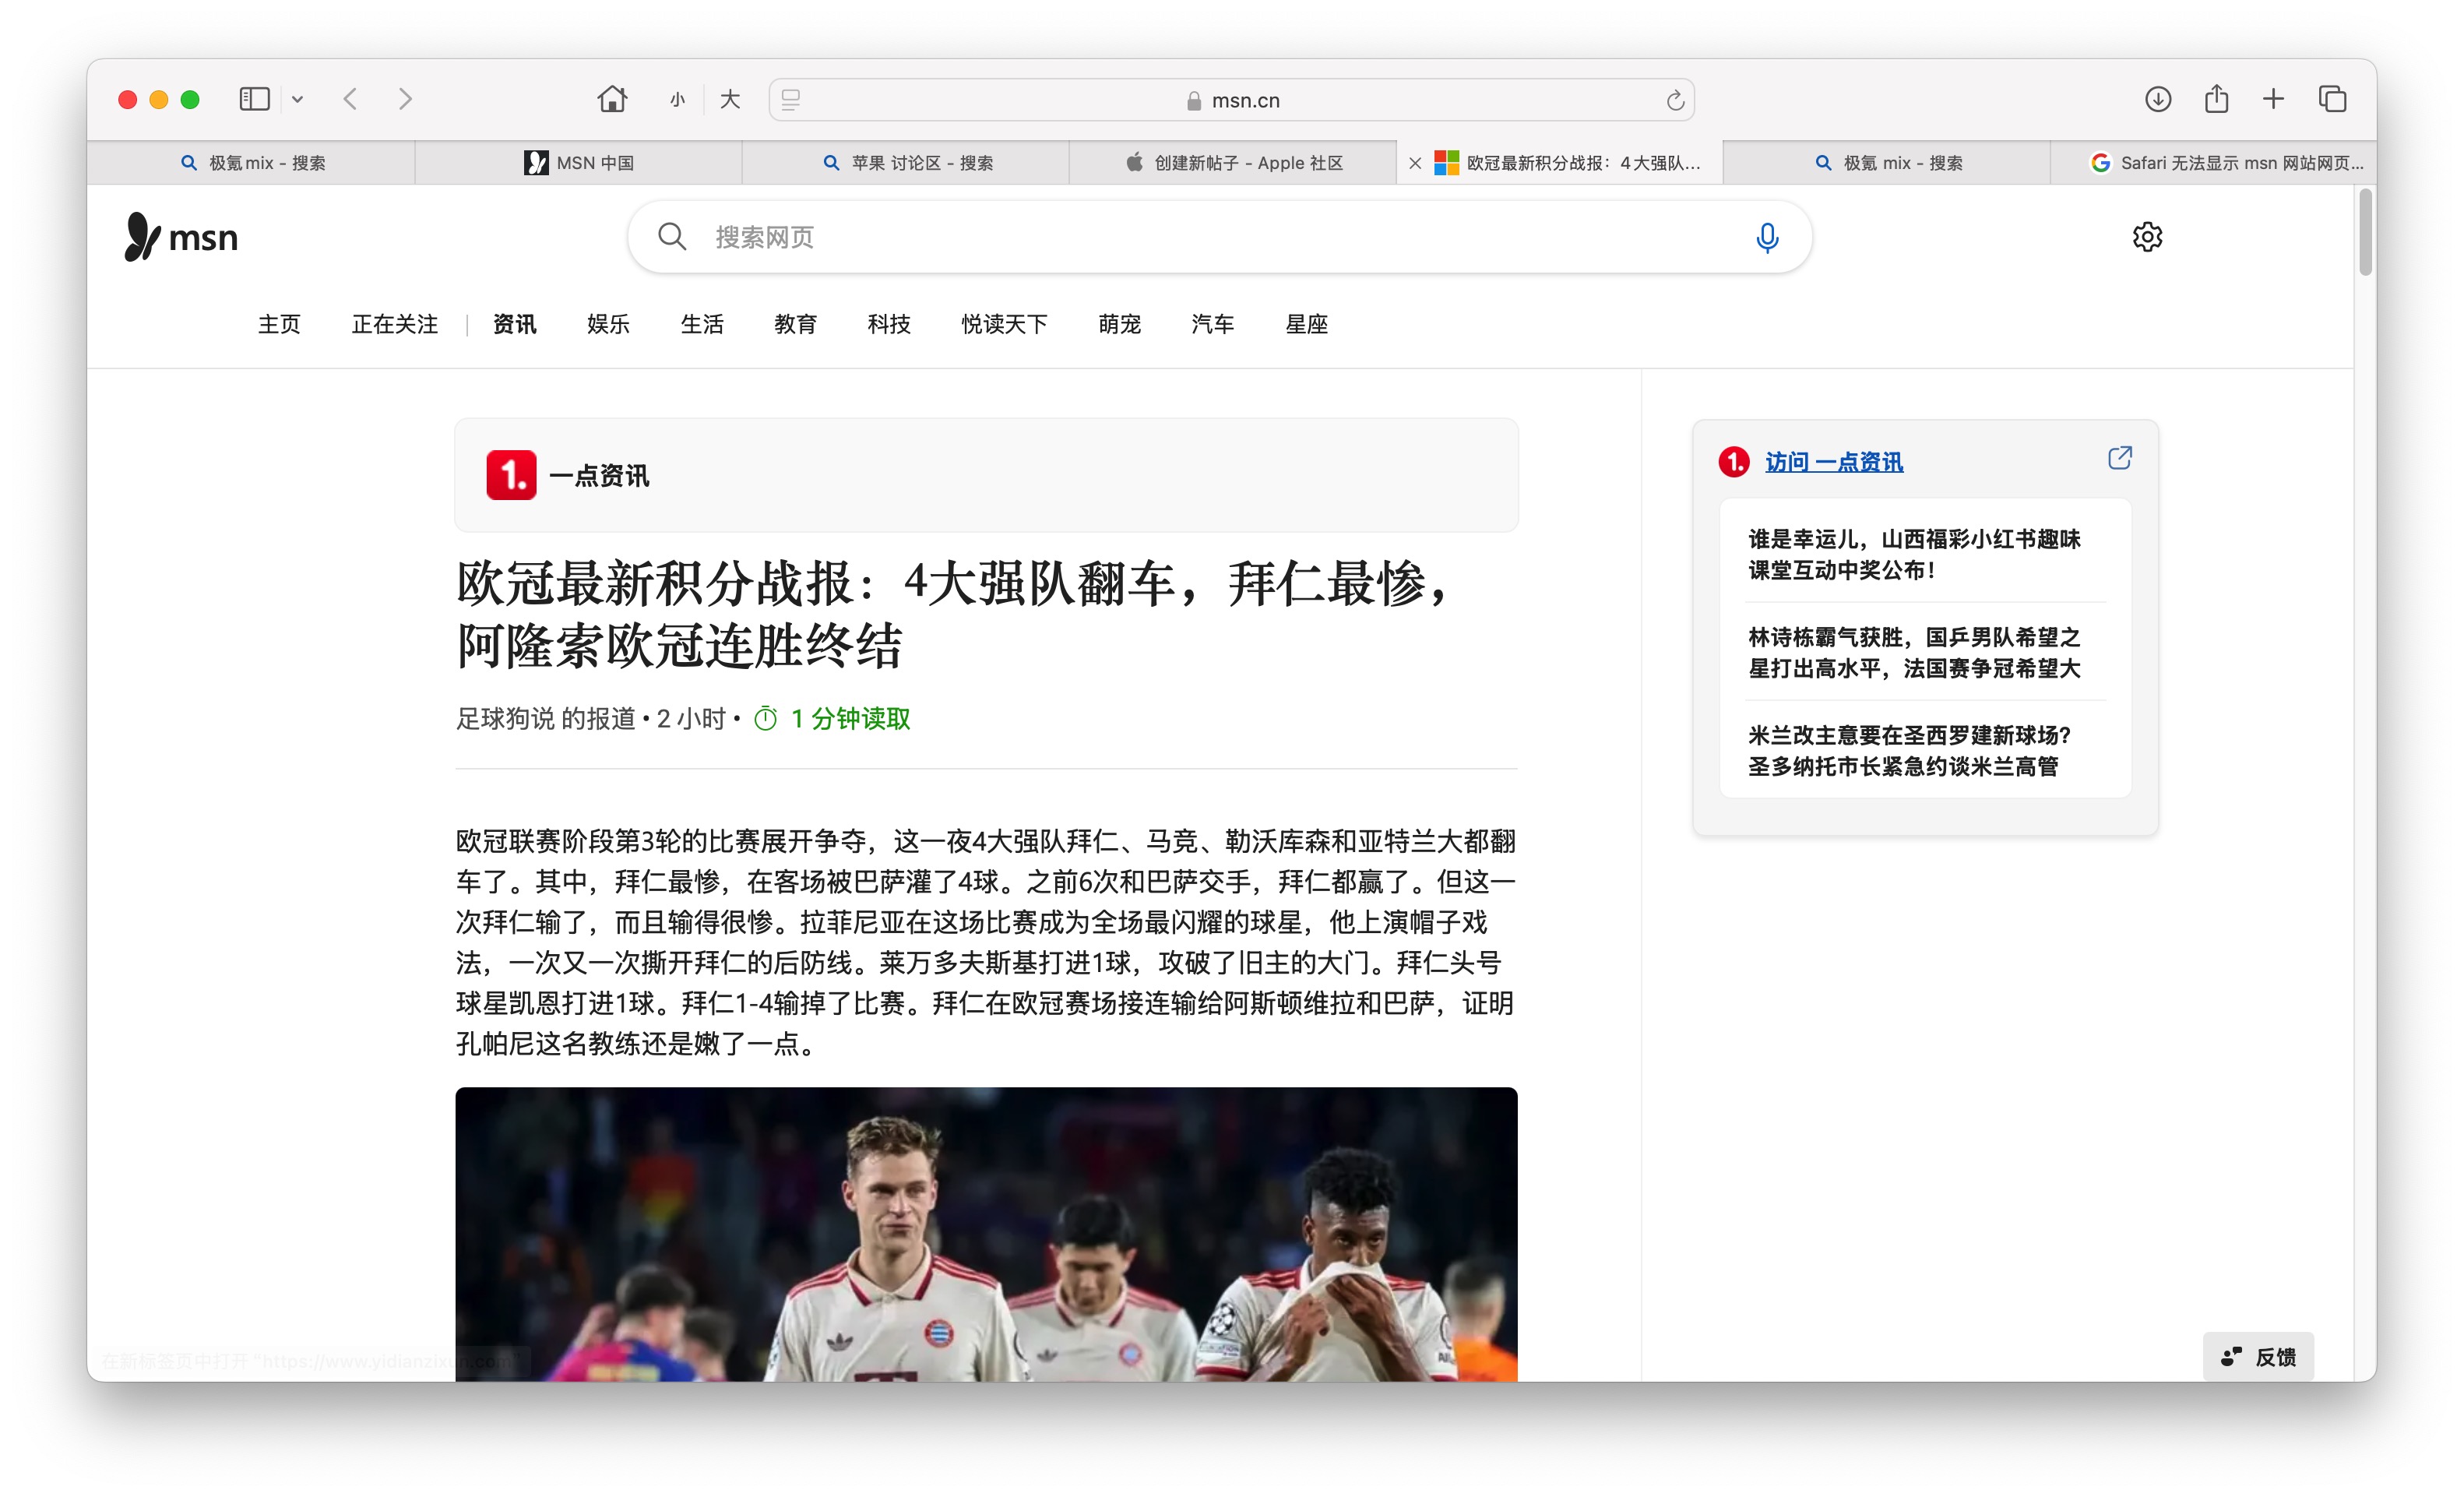
Task: Open tab overview icon
Action: tap(2332, 99)
